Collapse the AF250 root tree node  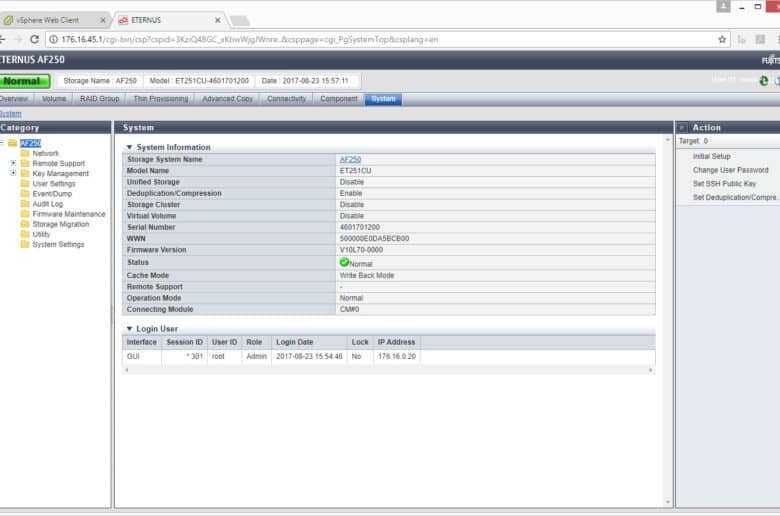pyautogui.click(x=2, y=143)
